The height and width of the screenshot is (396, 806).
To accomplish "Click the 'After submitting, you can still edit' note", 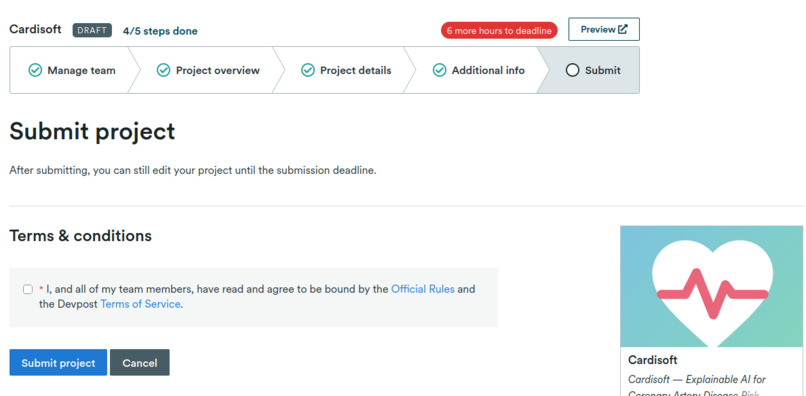I will tap(193, 170).
